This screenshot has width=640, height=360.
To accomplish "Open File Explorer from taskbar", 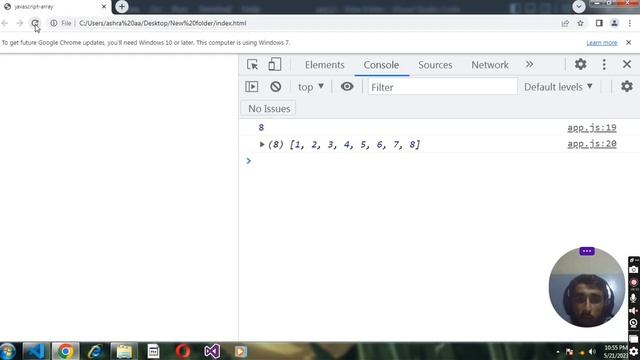I will [x=124, y=351].
